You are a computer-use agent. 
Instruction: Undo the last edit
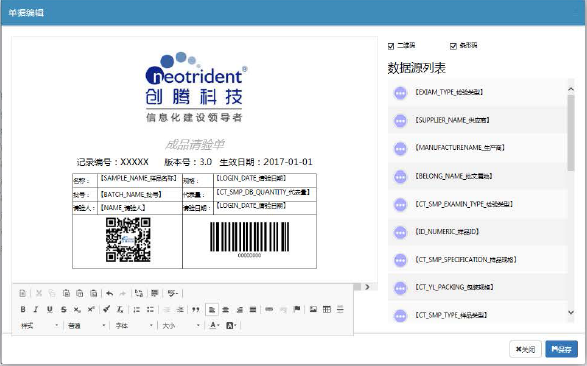tap(109, 293)
